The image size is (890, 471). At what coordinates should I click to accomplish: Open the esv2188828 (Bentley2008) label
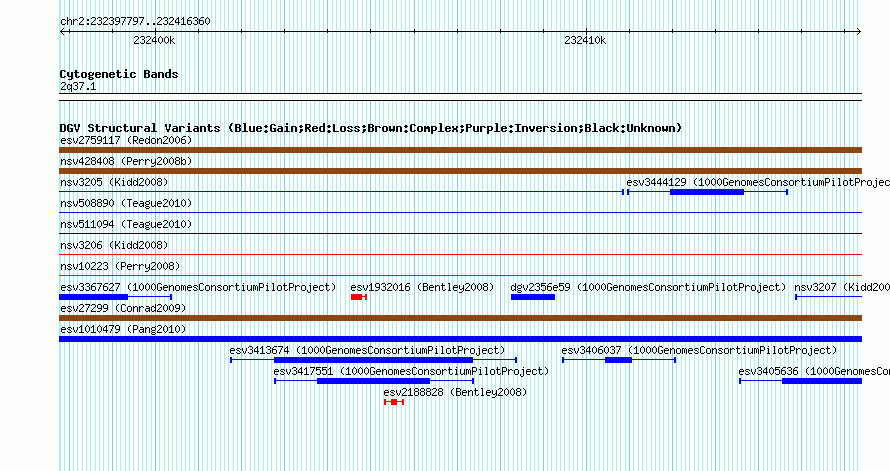(455, 392)
